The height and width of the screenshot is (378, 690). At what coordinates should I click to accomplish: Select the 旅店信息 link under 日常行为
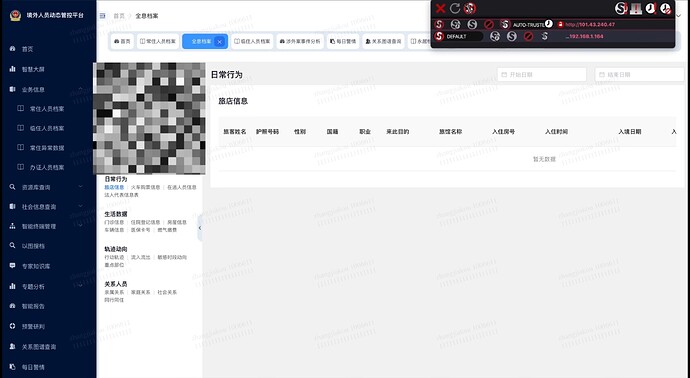(x=114, y=187)
